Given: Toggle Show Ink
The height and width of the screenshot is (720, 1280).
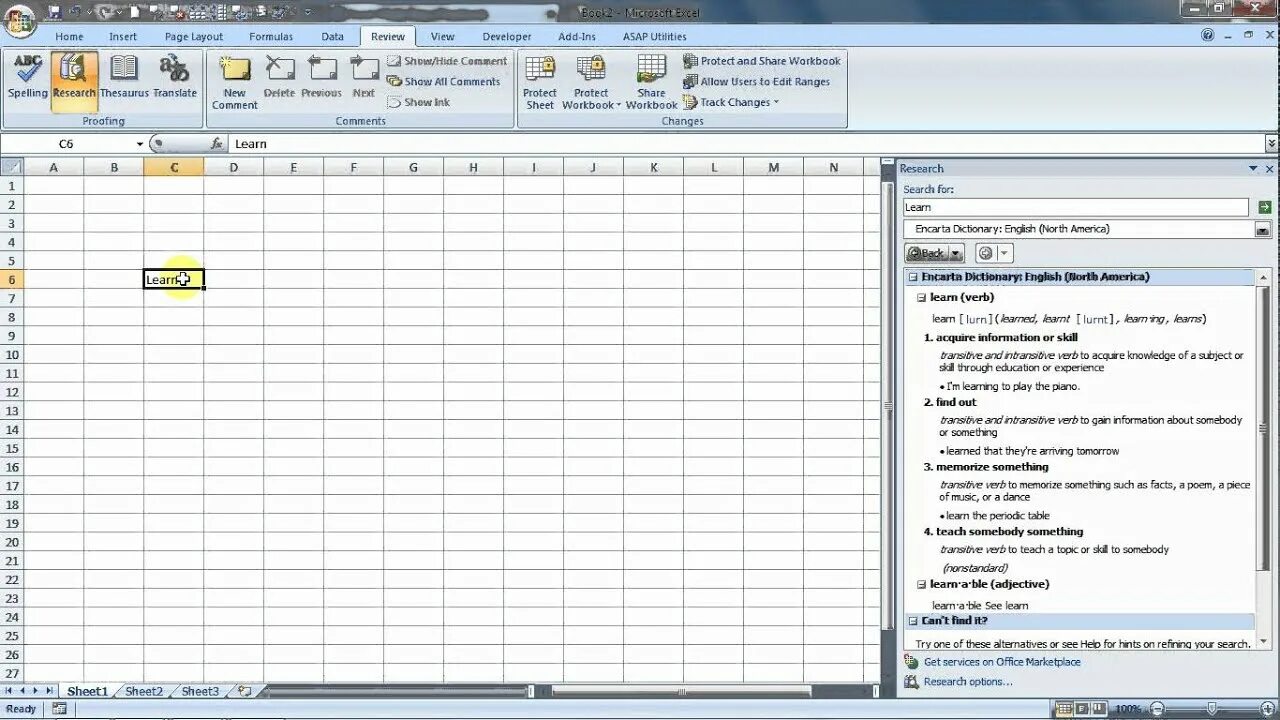Looking at the screenshot, I should pyautogui.click(x=418, y=102).
